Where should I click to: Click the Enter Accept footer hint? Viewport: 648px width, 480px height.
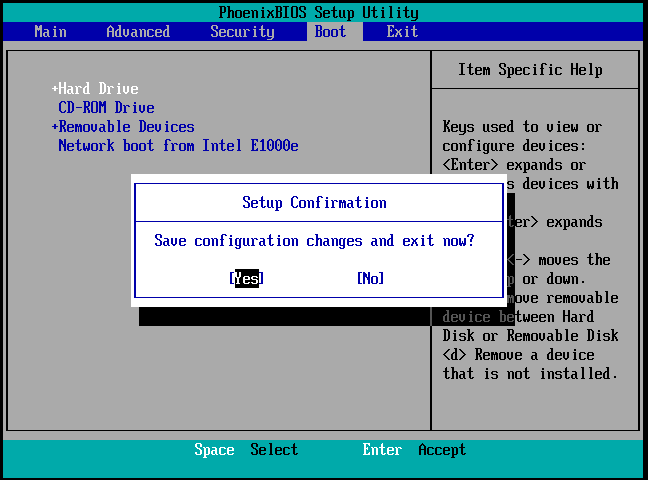tap(414, 450)
